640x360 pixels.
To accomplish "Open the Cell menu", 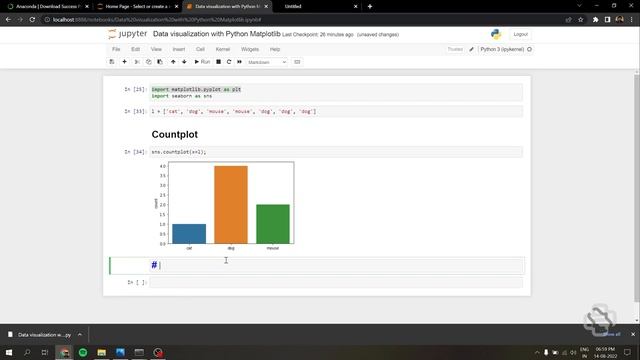I will 200,49.
